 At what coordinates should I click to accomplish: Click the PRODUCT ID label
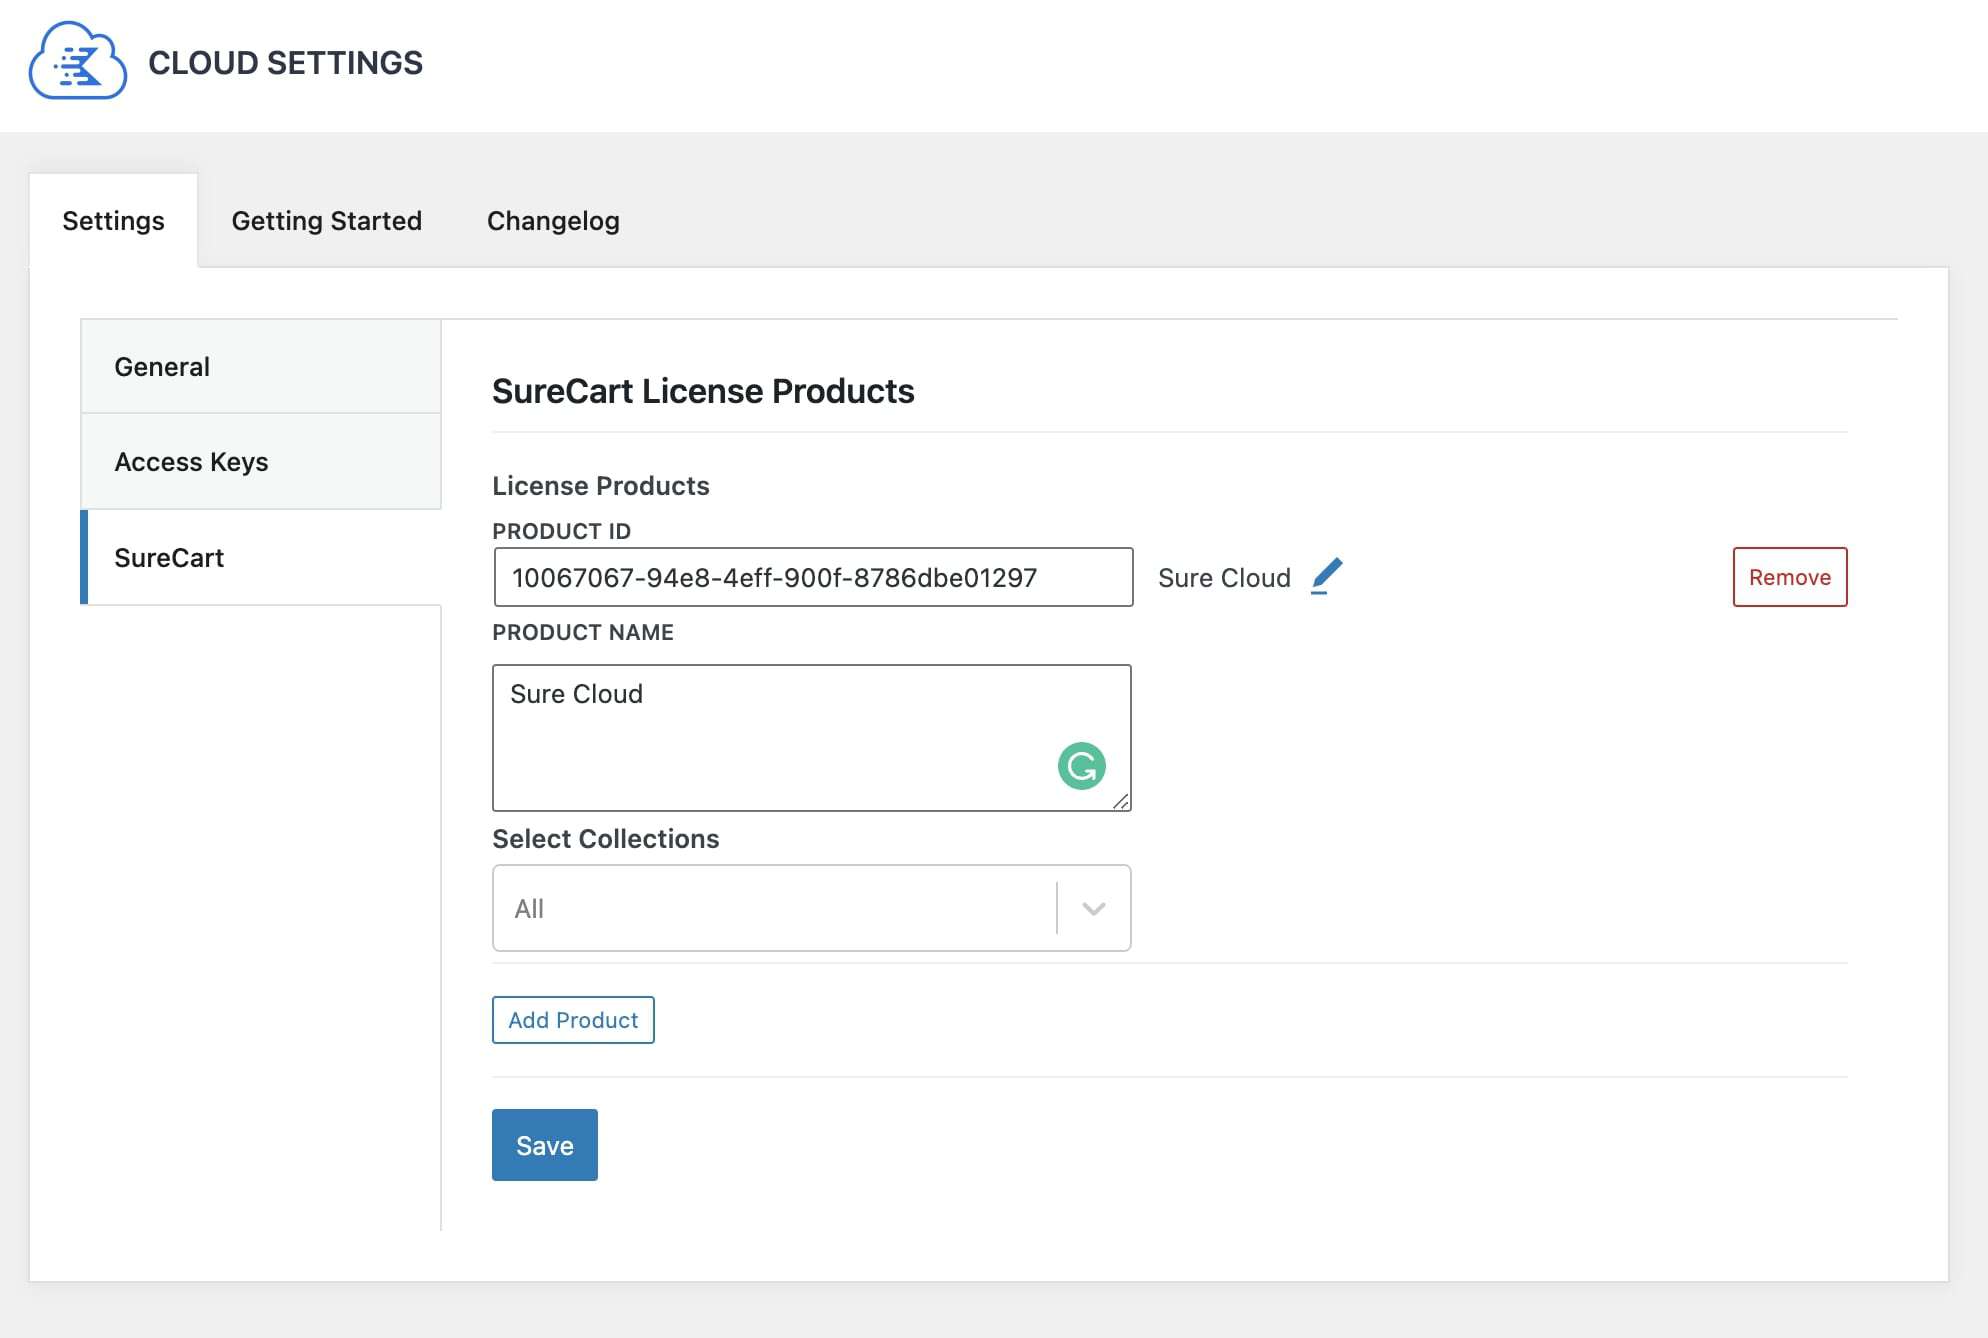coord(561,531)
